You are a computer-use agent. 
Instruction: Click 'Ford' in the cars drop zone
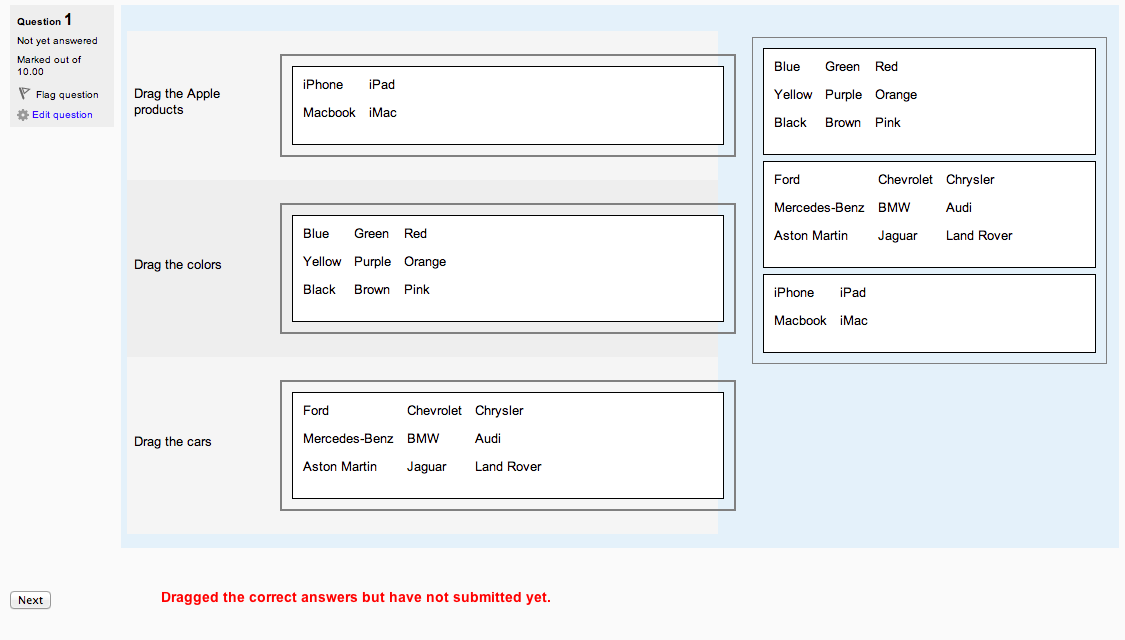(316, 411)
